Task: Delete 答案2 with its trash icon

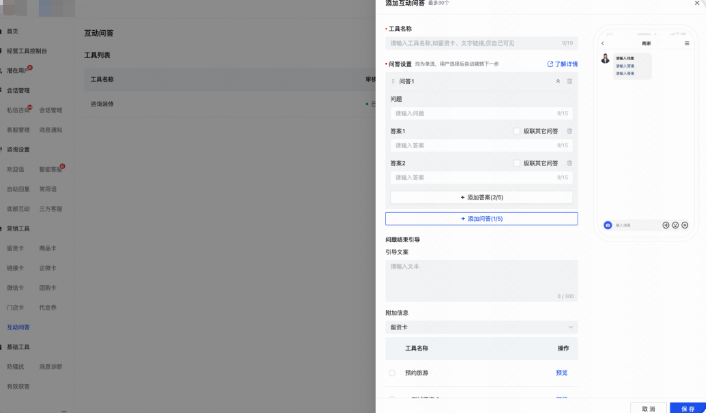Action: click(x=570, y=162)
